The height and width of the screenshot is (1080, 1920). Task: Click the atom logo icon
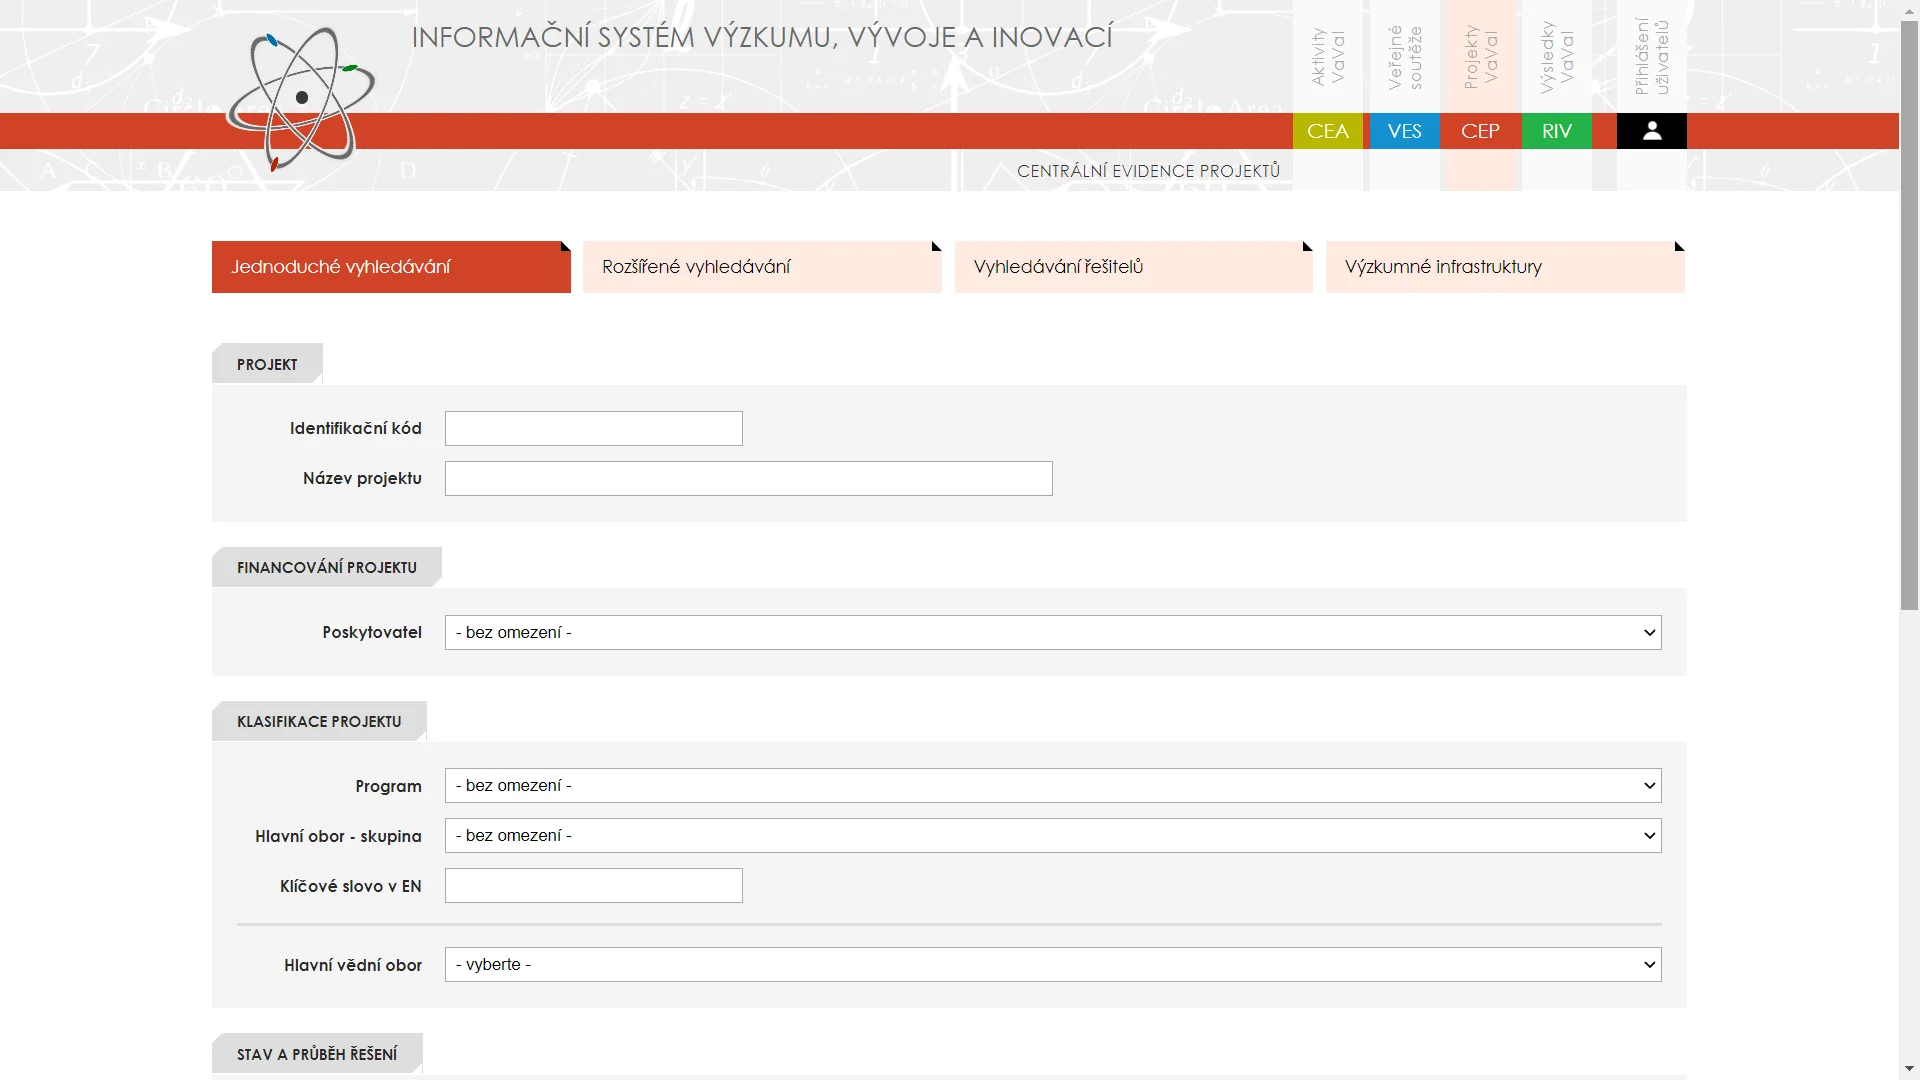click(x=300, y=98)
